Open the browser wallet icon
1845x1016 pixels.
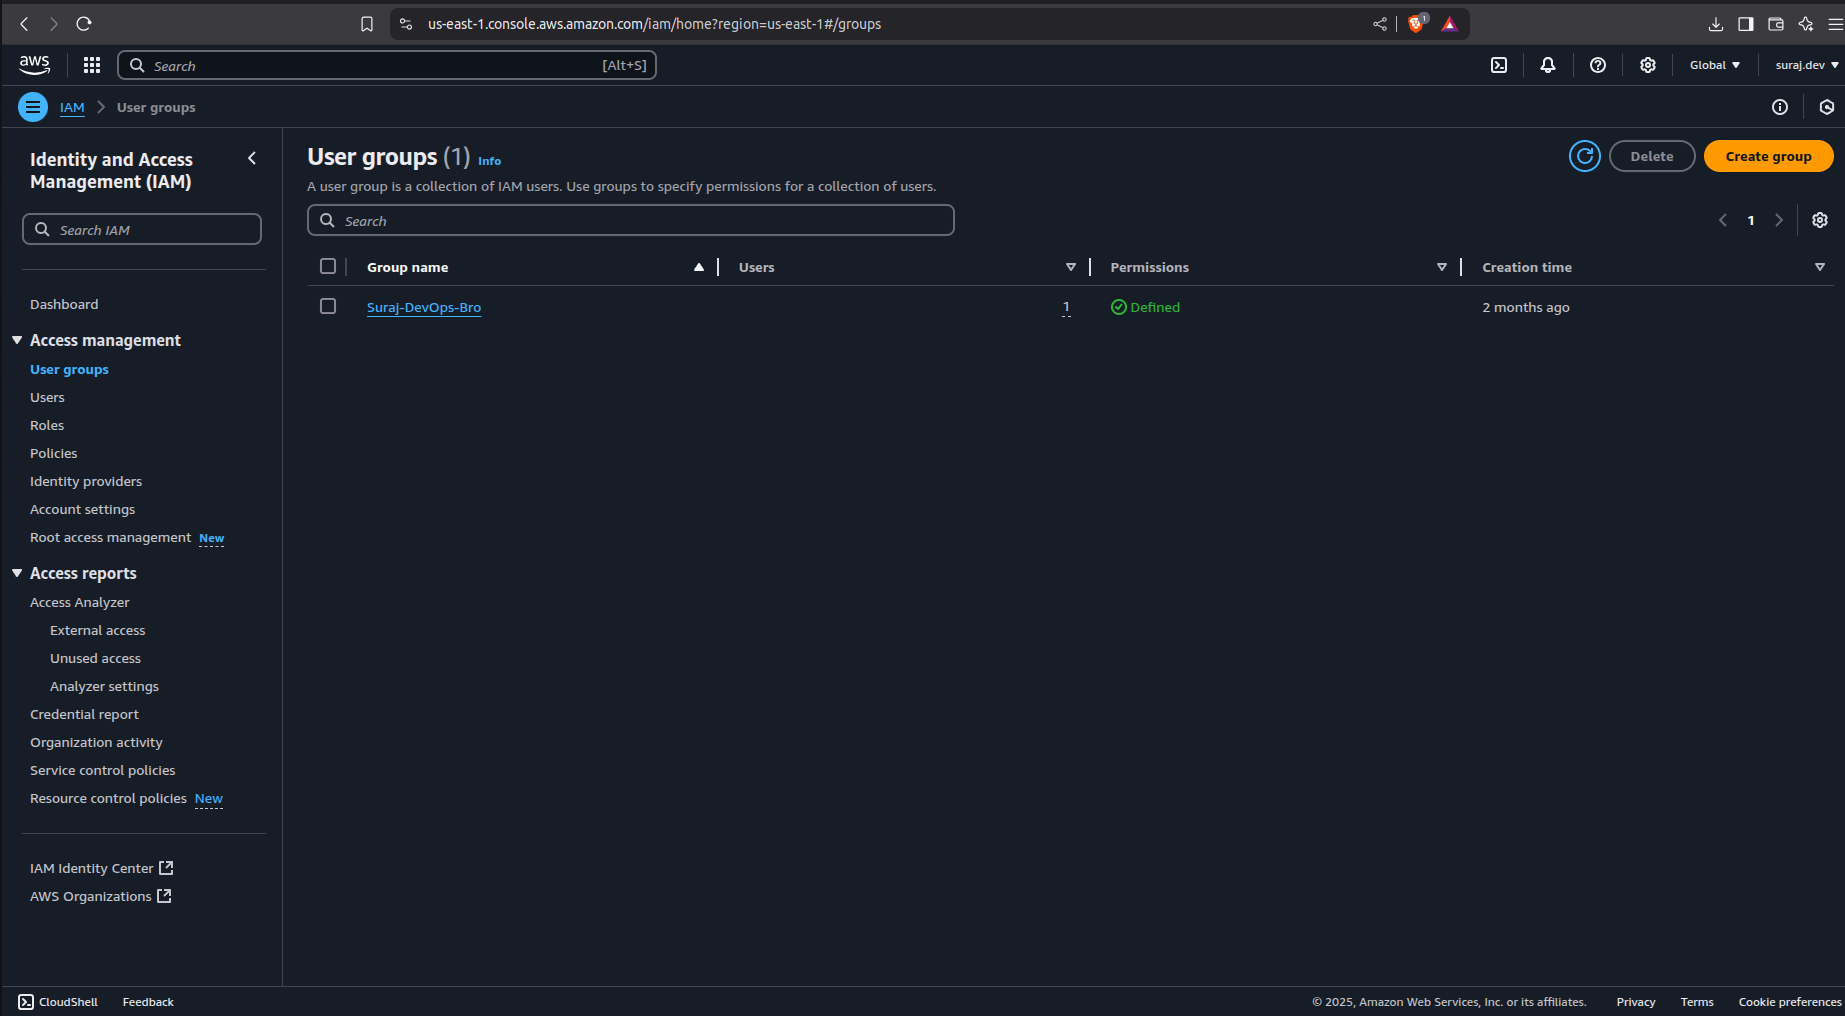click(x=1776, y=24)
